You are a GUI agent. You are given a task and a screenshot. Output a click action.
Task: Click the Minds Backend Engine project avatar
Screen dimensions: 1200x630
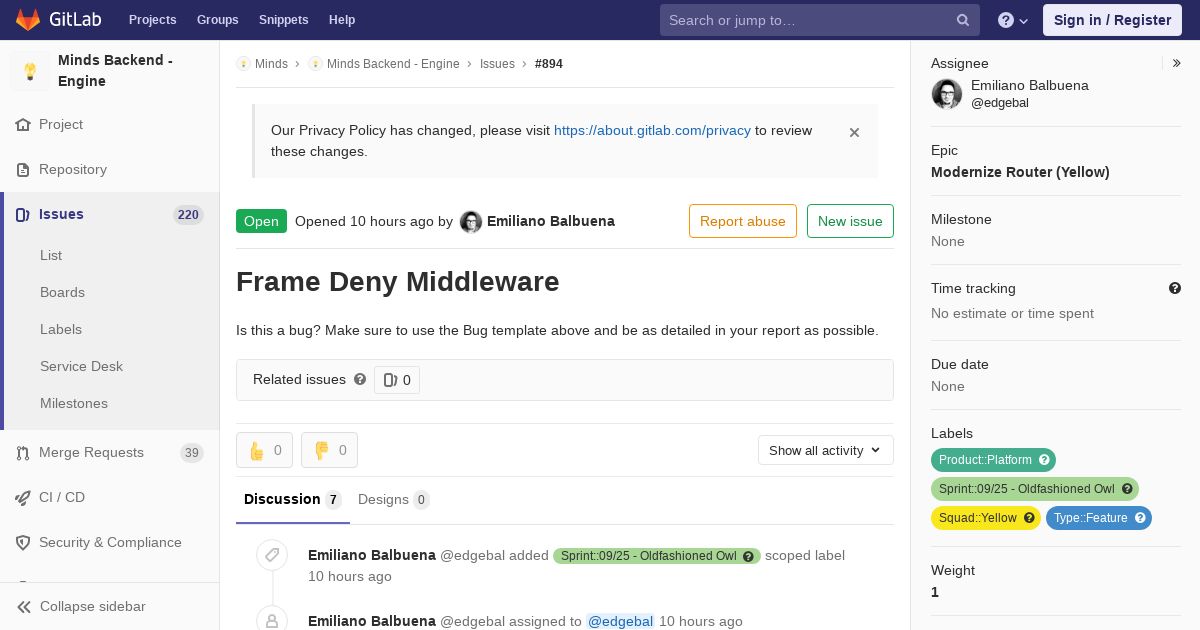click(30, 71)
